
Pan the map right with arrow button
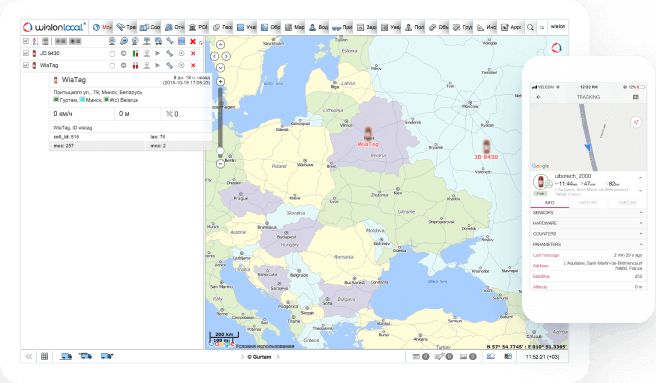coord(226,56)
